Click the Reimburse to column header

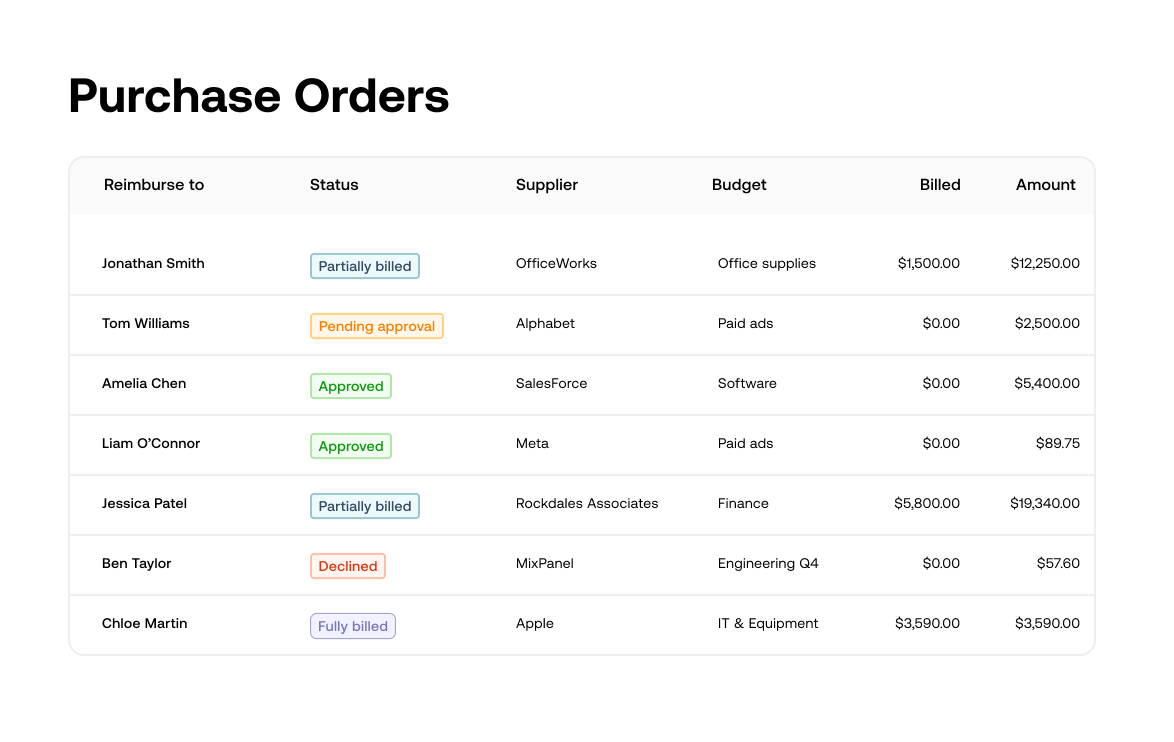[153, 185]
